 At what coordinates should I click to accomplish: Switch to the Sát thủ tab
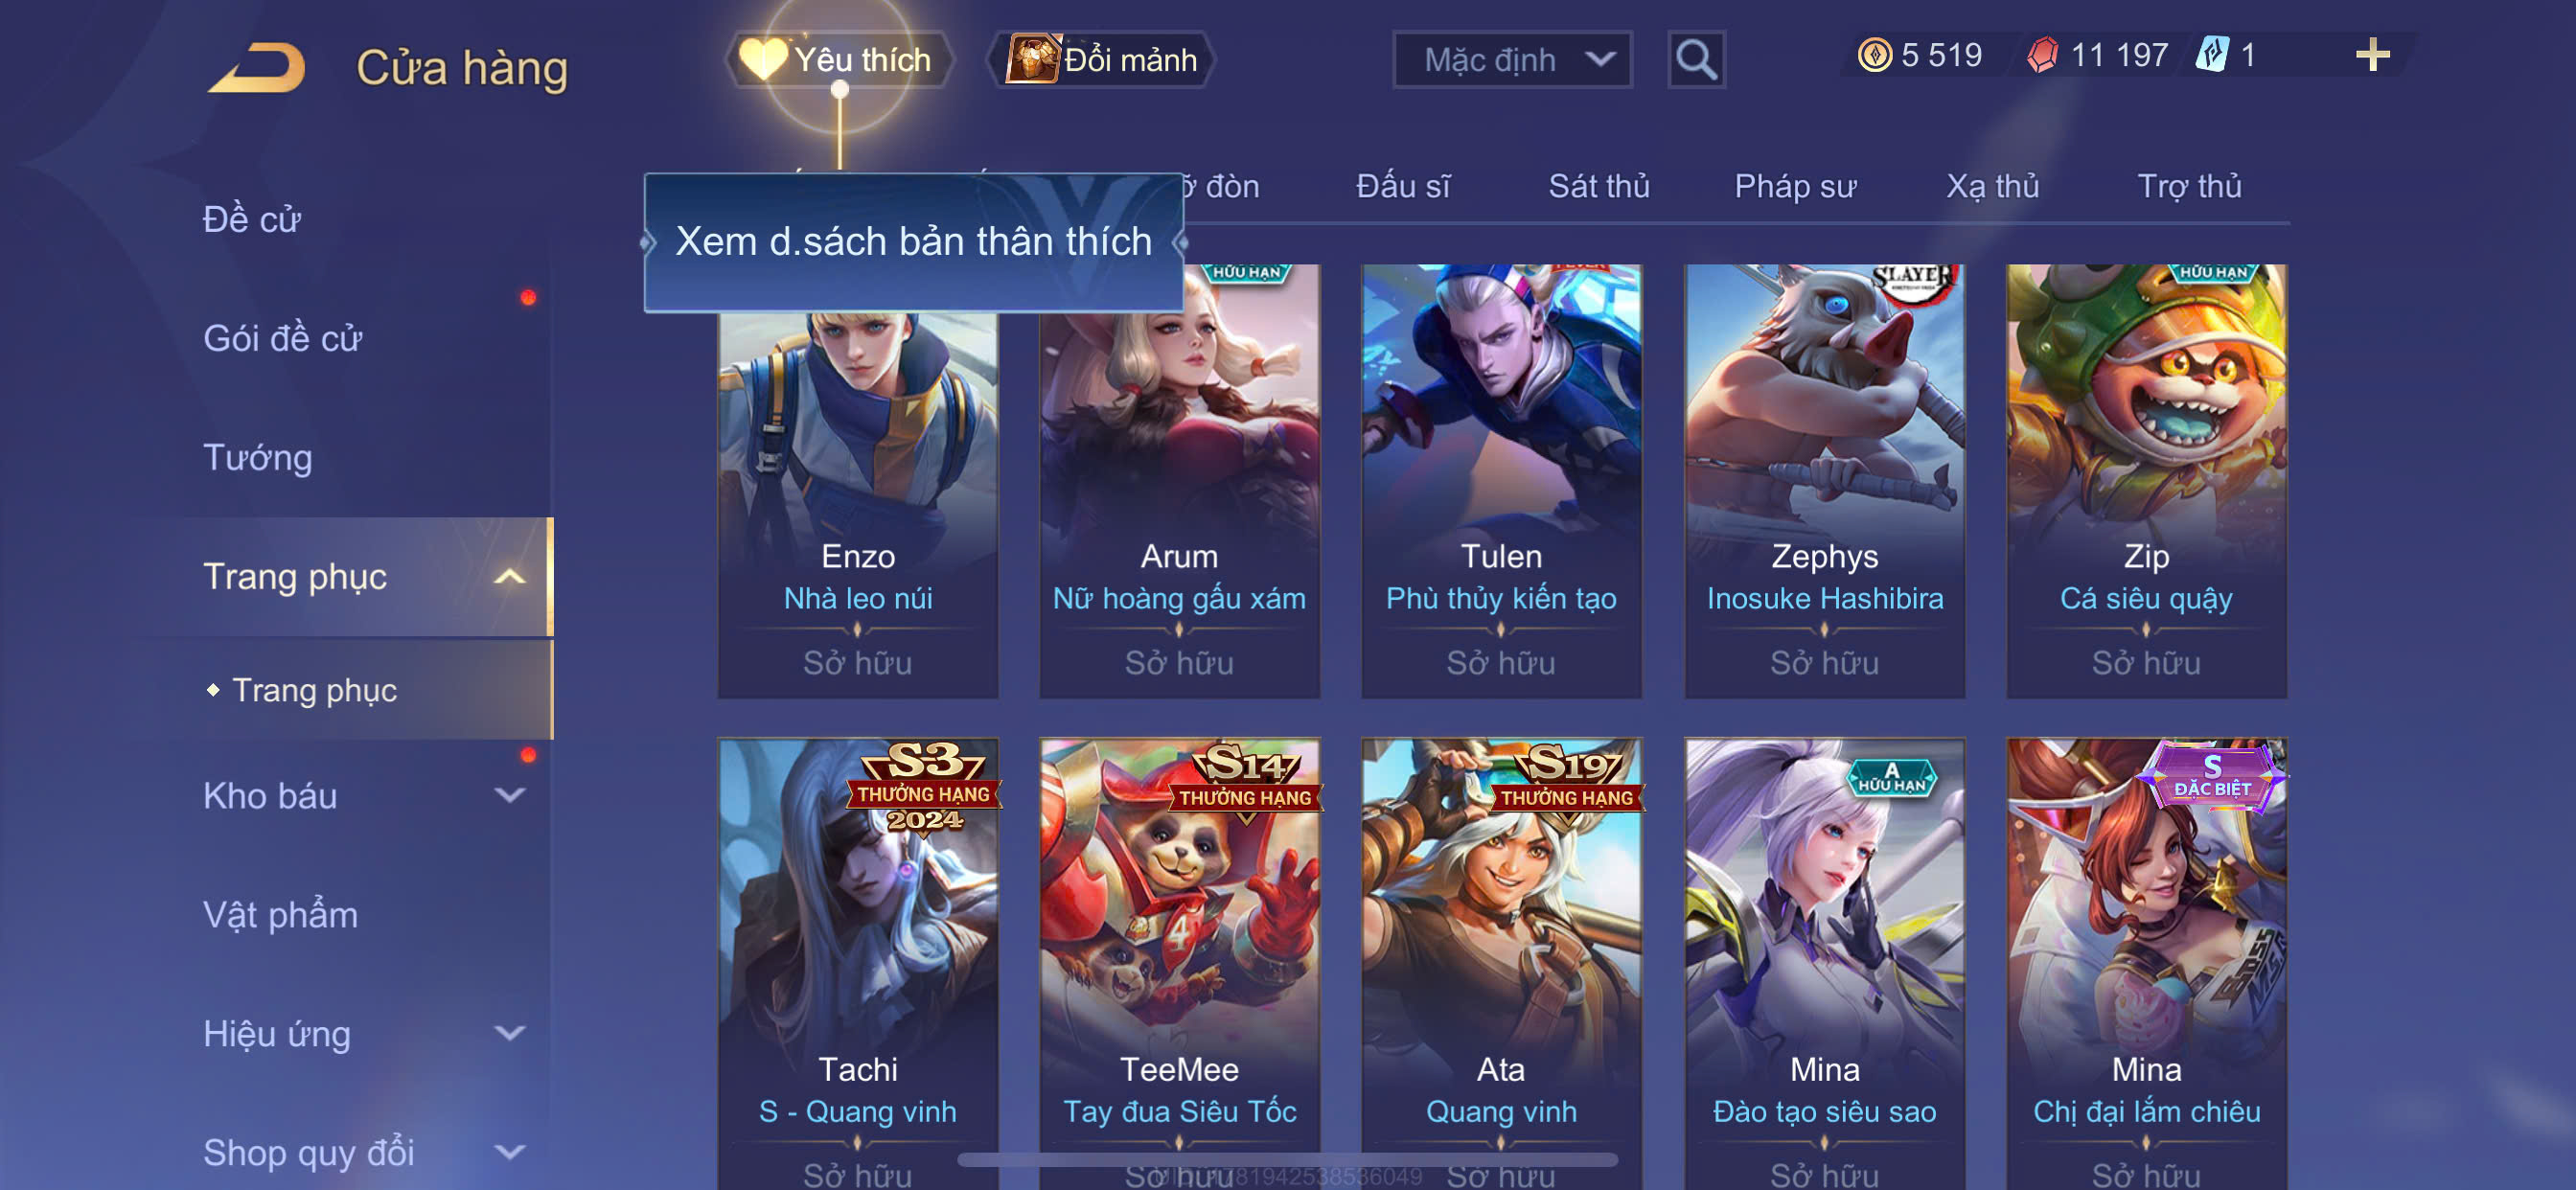pos(1598,186)
